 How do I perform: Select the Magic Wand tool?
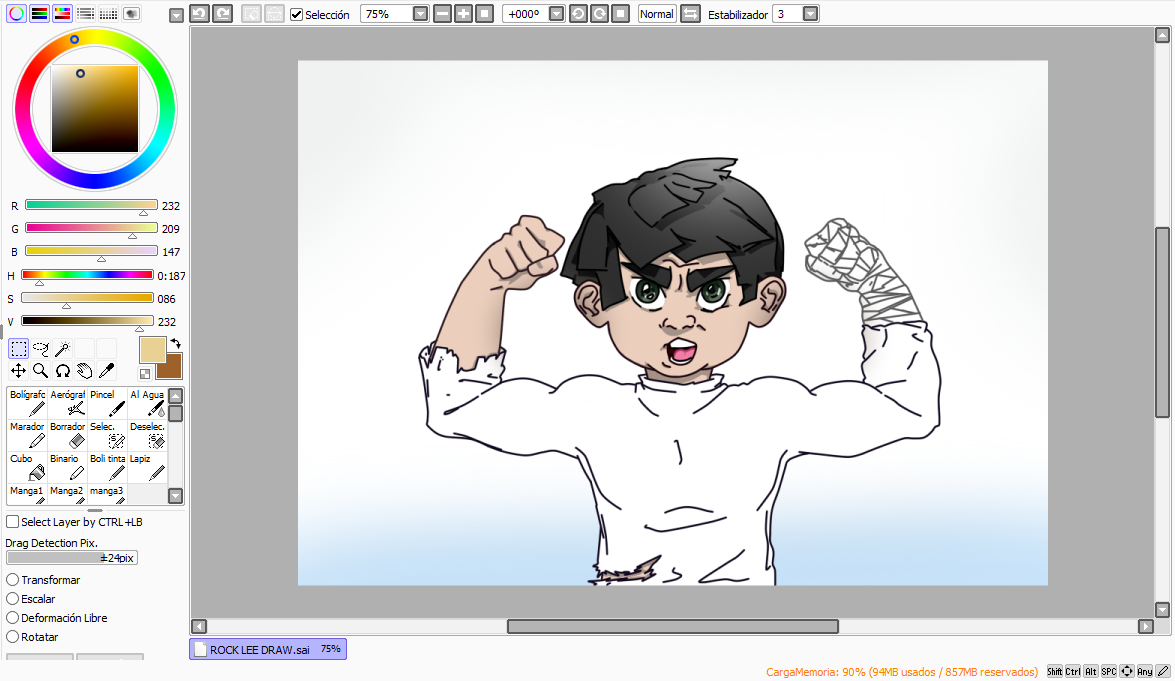62,348
